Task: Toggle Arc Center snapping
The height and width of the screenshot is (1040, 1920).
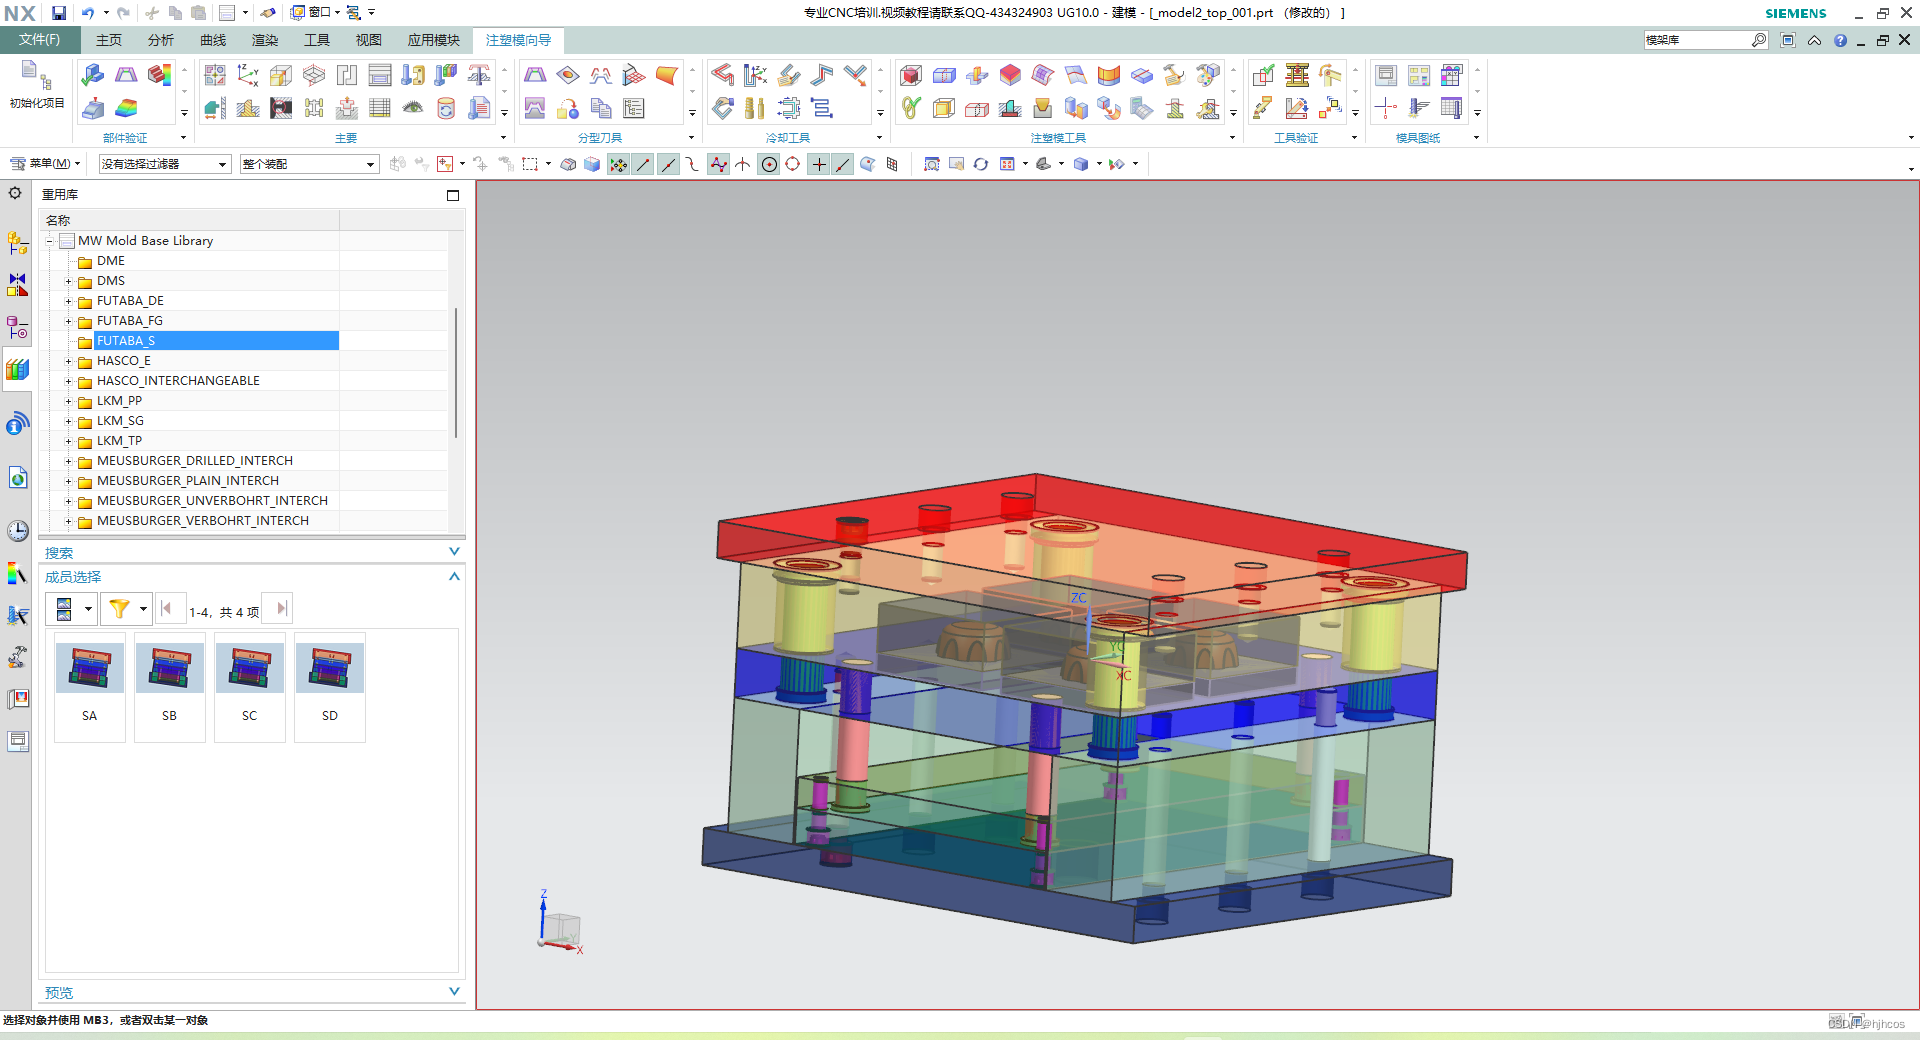Action: pyautogui.click(x=769, y=164)
